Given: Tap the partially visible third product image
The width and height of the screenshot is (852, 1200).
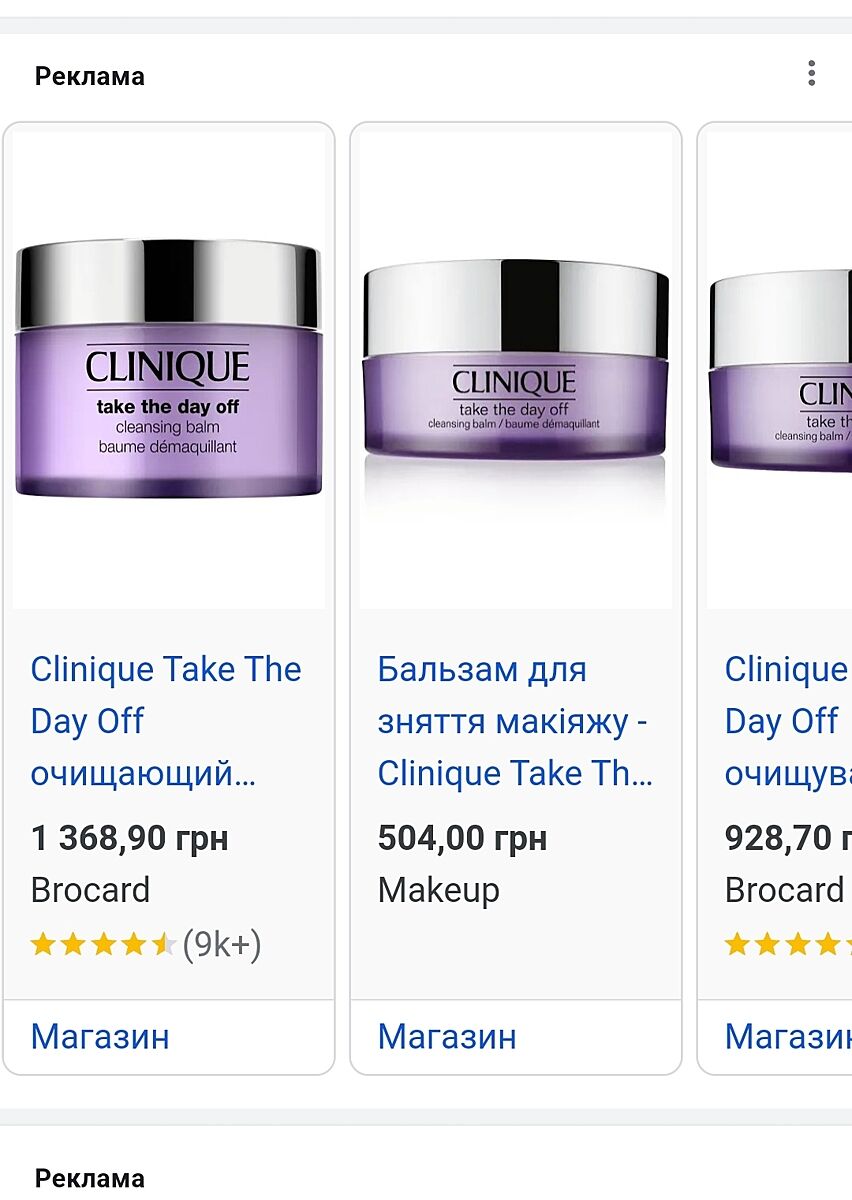Looking at the screenshot, I should (x=779, y=370).
